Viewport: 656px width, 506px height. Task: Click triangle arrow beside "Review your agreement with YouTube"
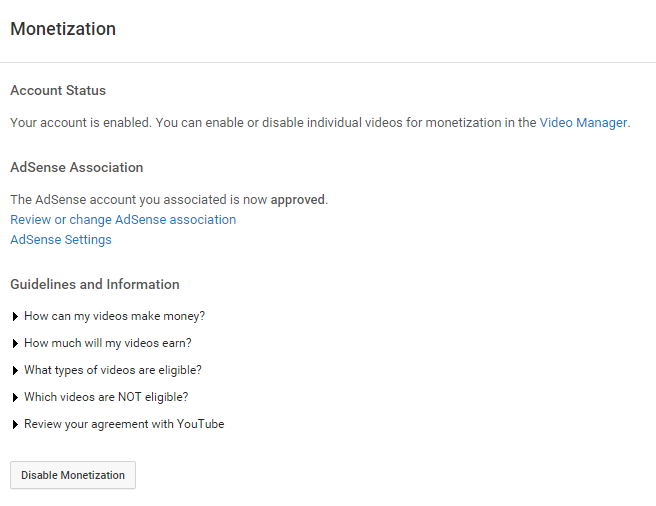(15, 424)
